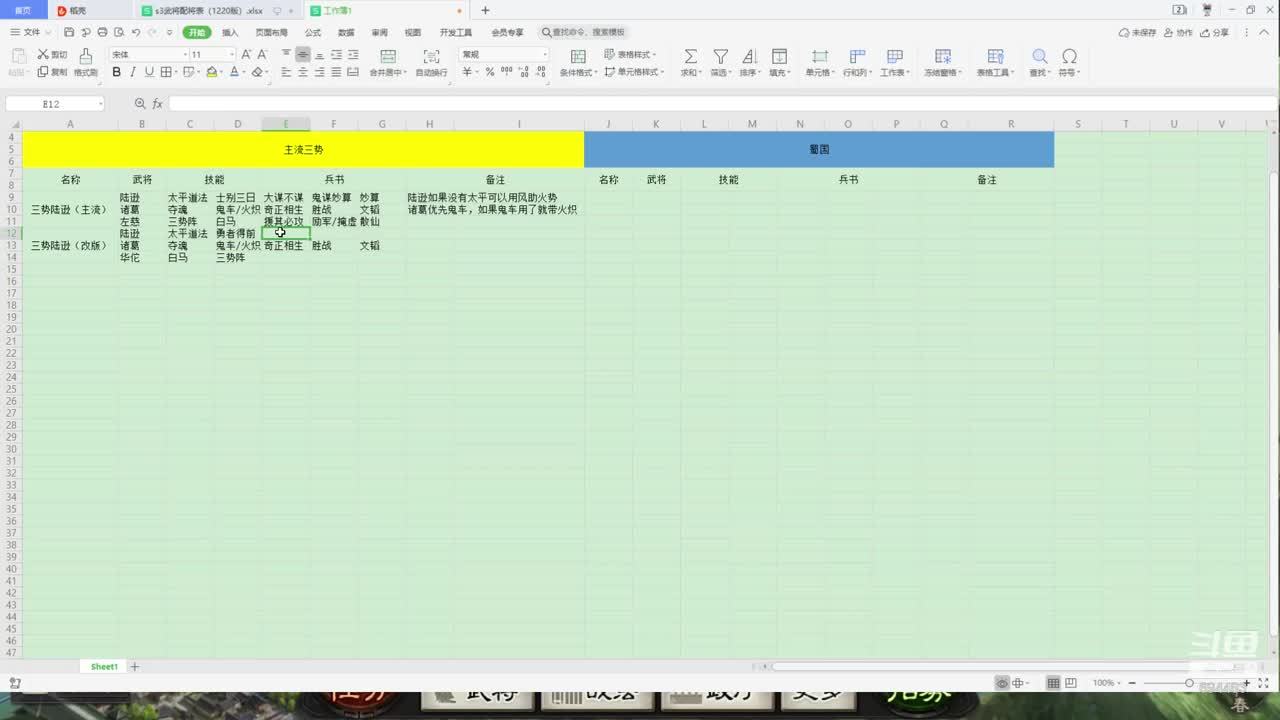Switch to the Insert (插入) ribbon tab
The width and height of the screenshot is (1280, 720).
point(230,32)
